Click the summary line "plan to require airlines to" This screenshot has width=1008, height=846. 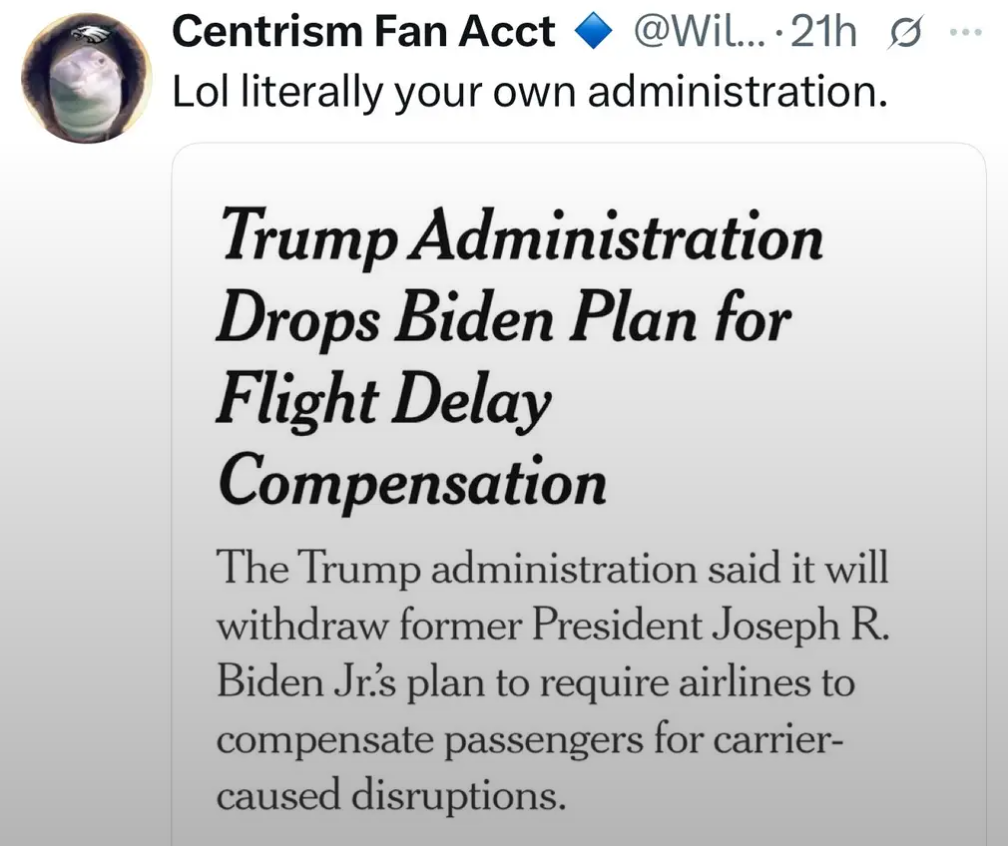pos(536,683)
